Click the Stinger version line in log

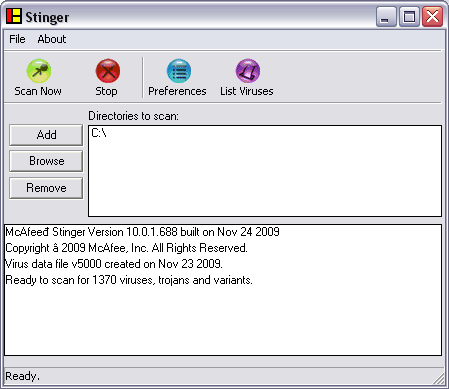142,232
